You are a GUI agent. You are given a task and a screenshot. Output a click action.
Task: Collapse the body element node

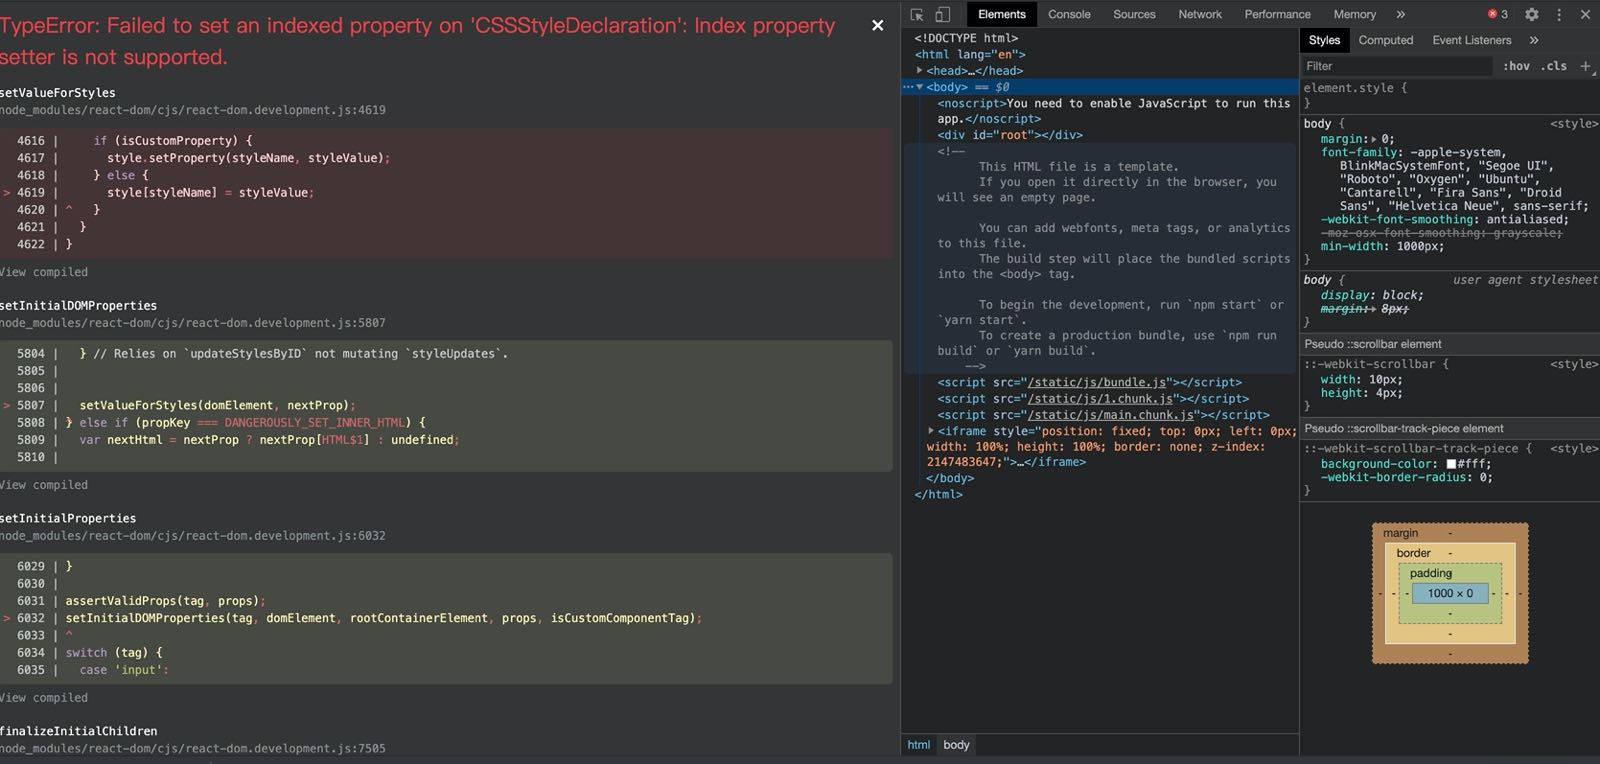(x=919, y=87)
